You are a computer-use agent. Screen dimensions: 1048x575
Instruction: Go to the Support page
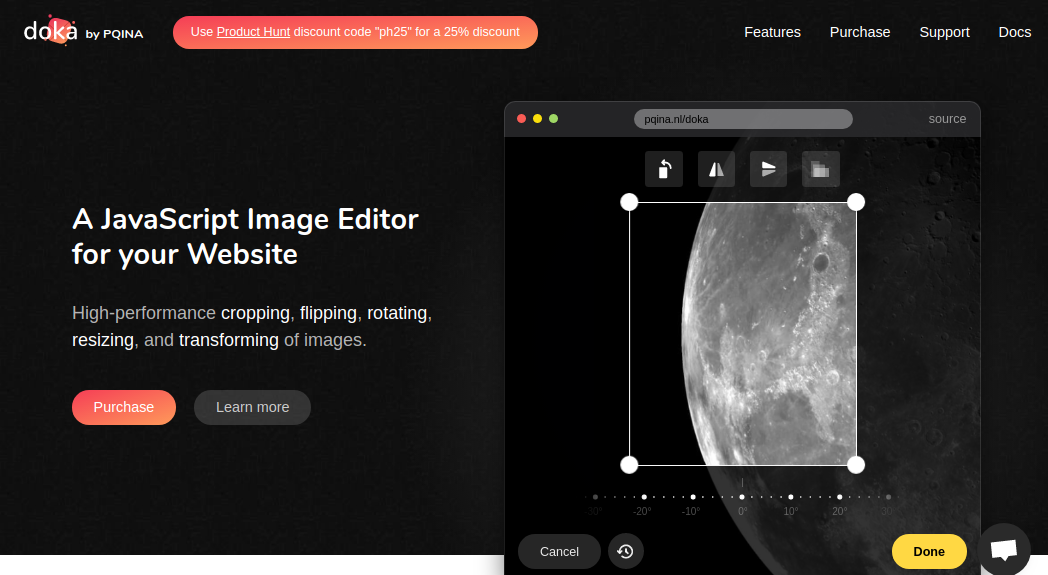tap(944, 32)
